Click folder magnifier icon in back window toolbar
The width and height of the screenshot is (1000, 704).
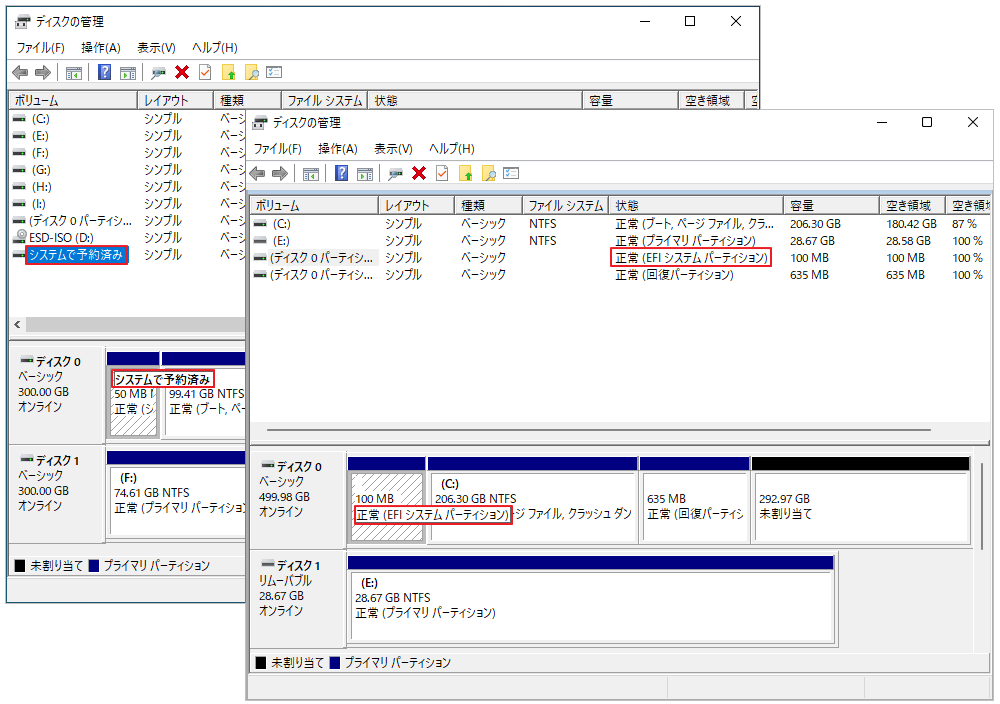pyautogui.click(x=251, y=73)
